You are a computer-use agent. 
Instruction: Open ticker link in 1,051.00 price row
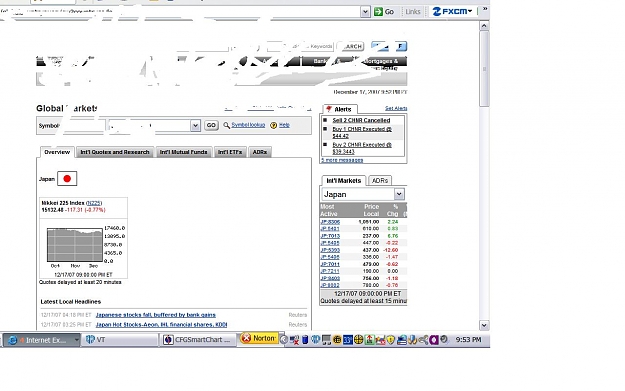click(330, 222)
